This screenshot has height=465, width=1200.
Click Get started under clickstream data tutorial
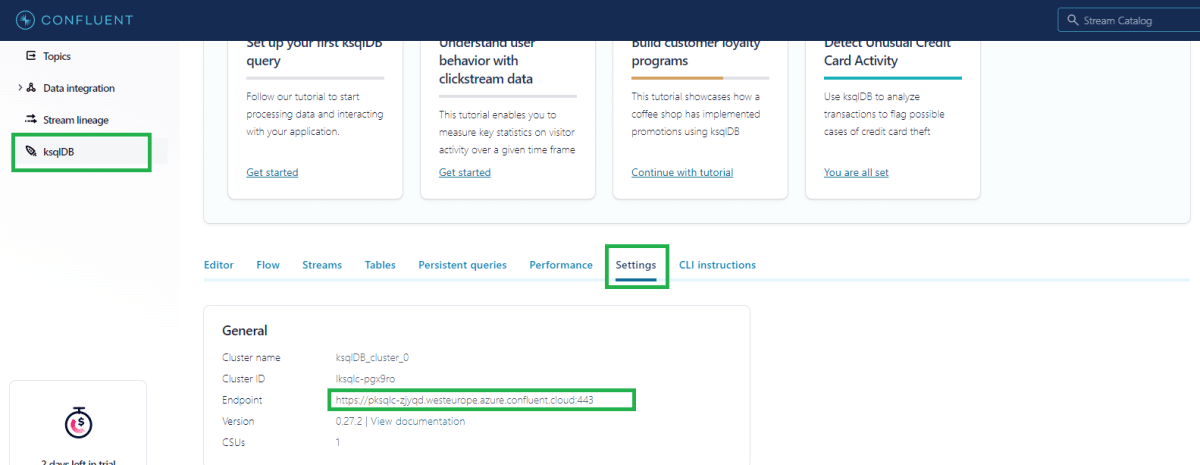click(x=465, y=172)
